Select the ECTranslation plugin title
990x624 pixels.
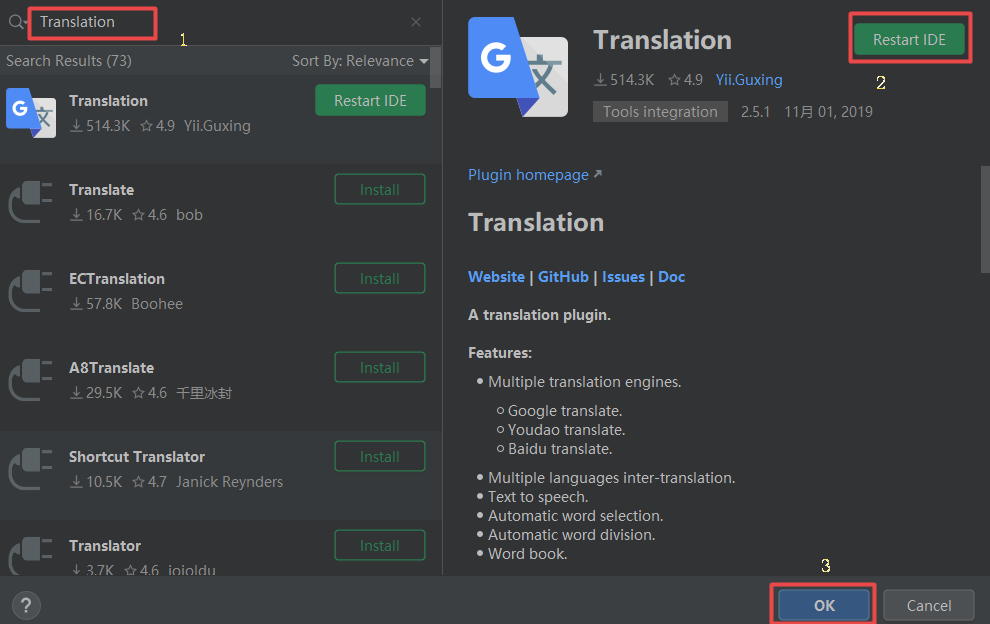[x=117, y=279]
